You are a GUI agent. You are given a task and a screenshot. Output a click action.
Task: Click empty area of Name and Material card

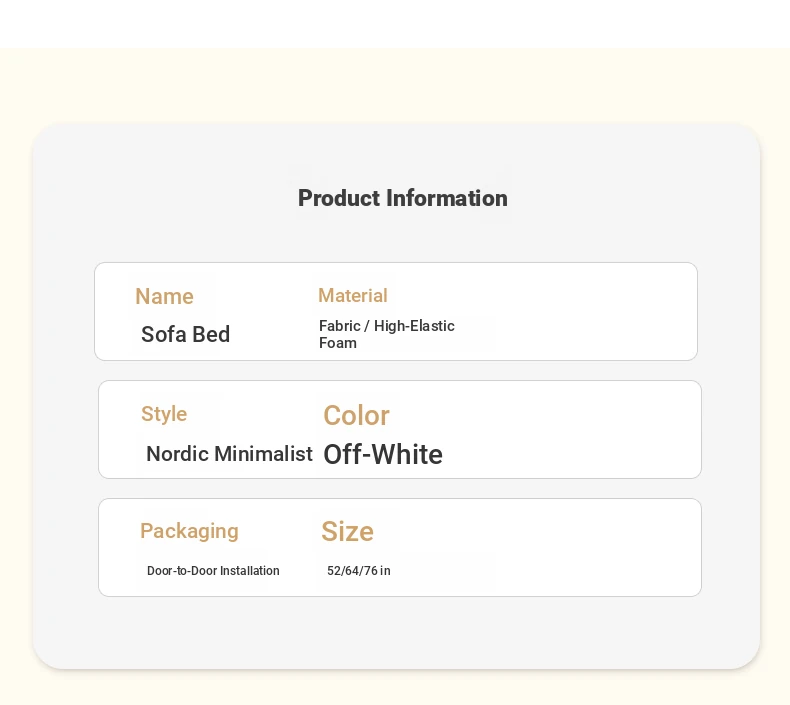tap(579, 311)
